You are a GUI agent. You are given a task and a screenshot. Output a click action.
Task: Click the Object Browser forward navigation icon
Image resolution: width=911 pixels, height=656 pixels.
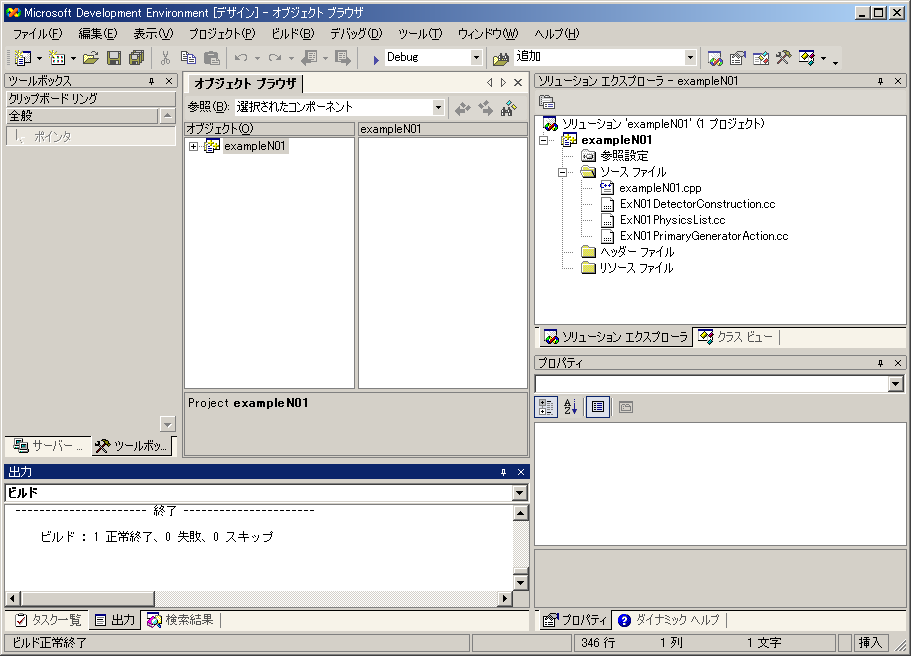click(485, 108)
